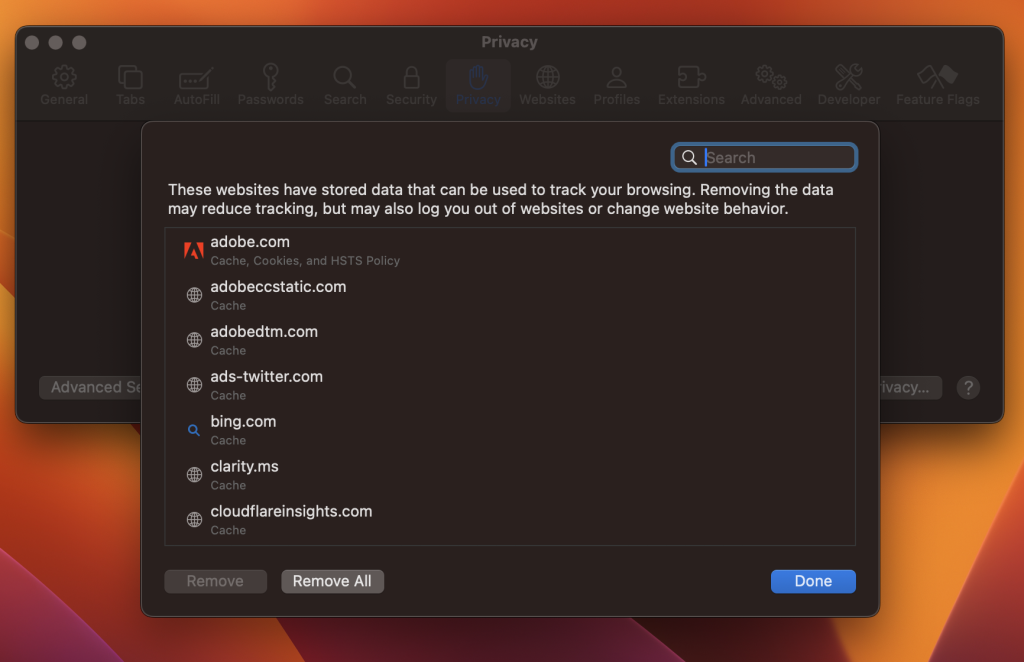The image size is (1024, 662).
Task: Select the bing.com entry
Action: 510,431
